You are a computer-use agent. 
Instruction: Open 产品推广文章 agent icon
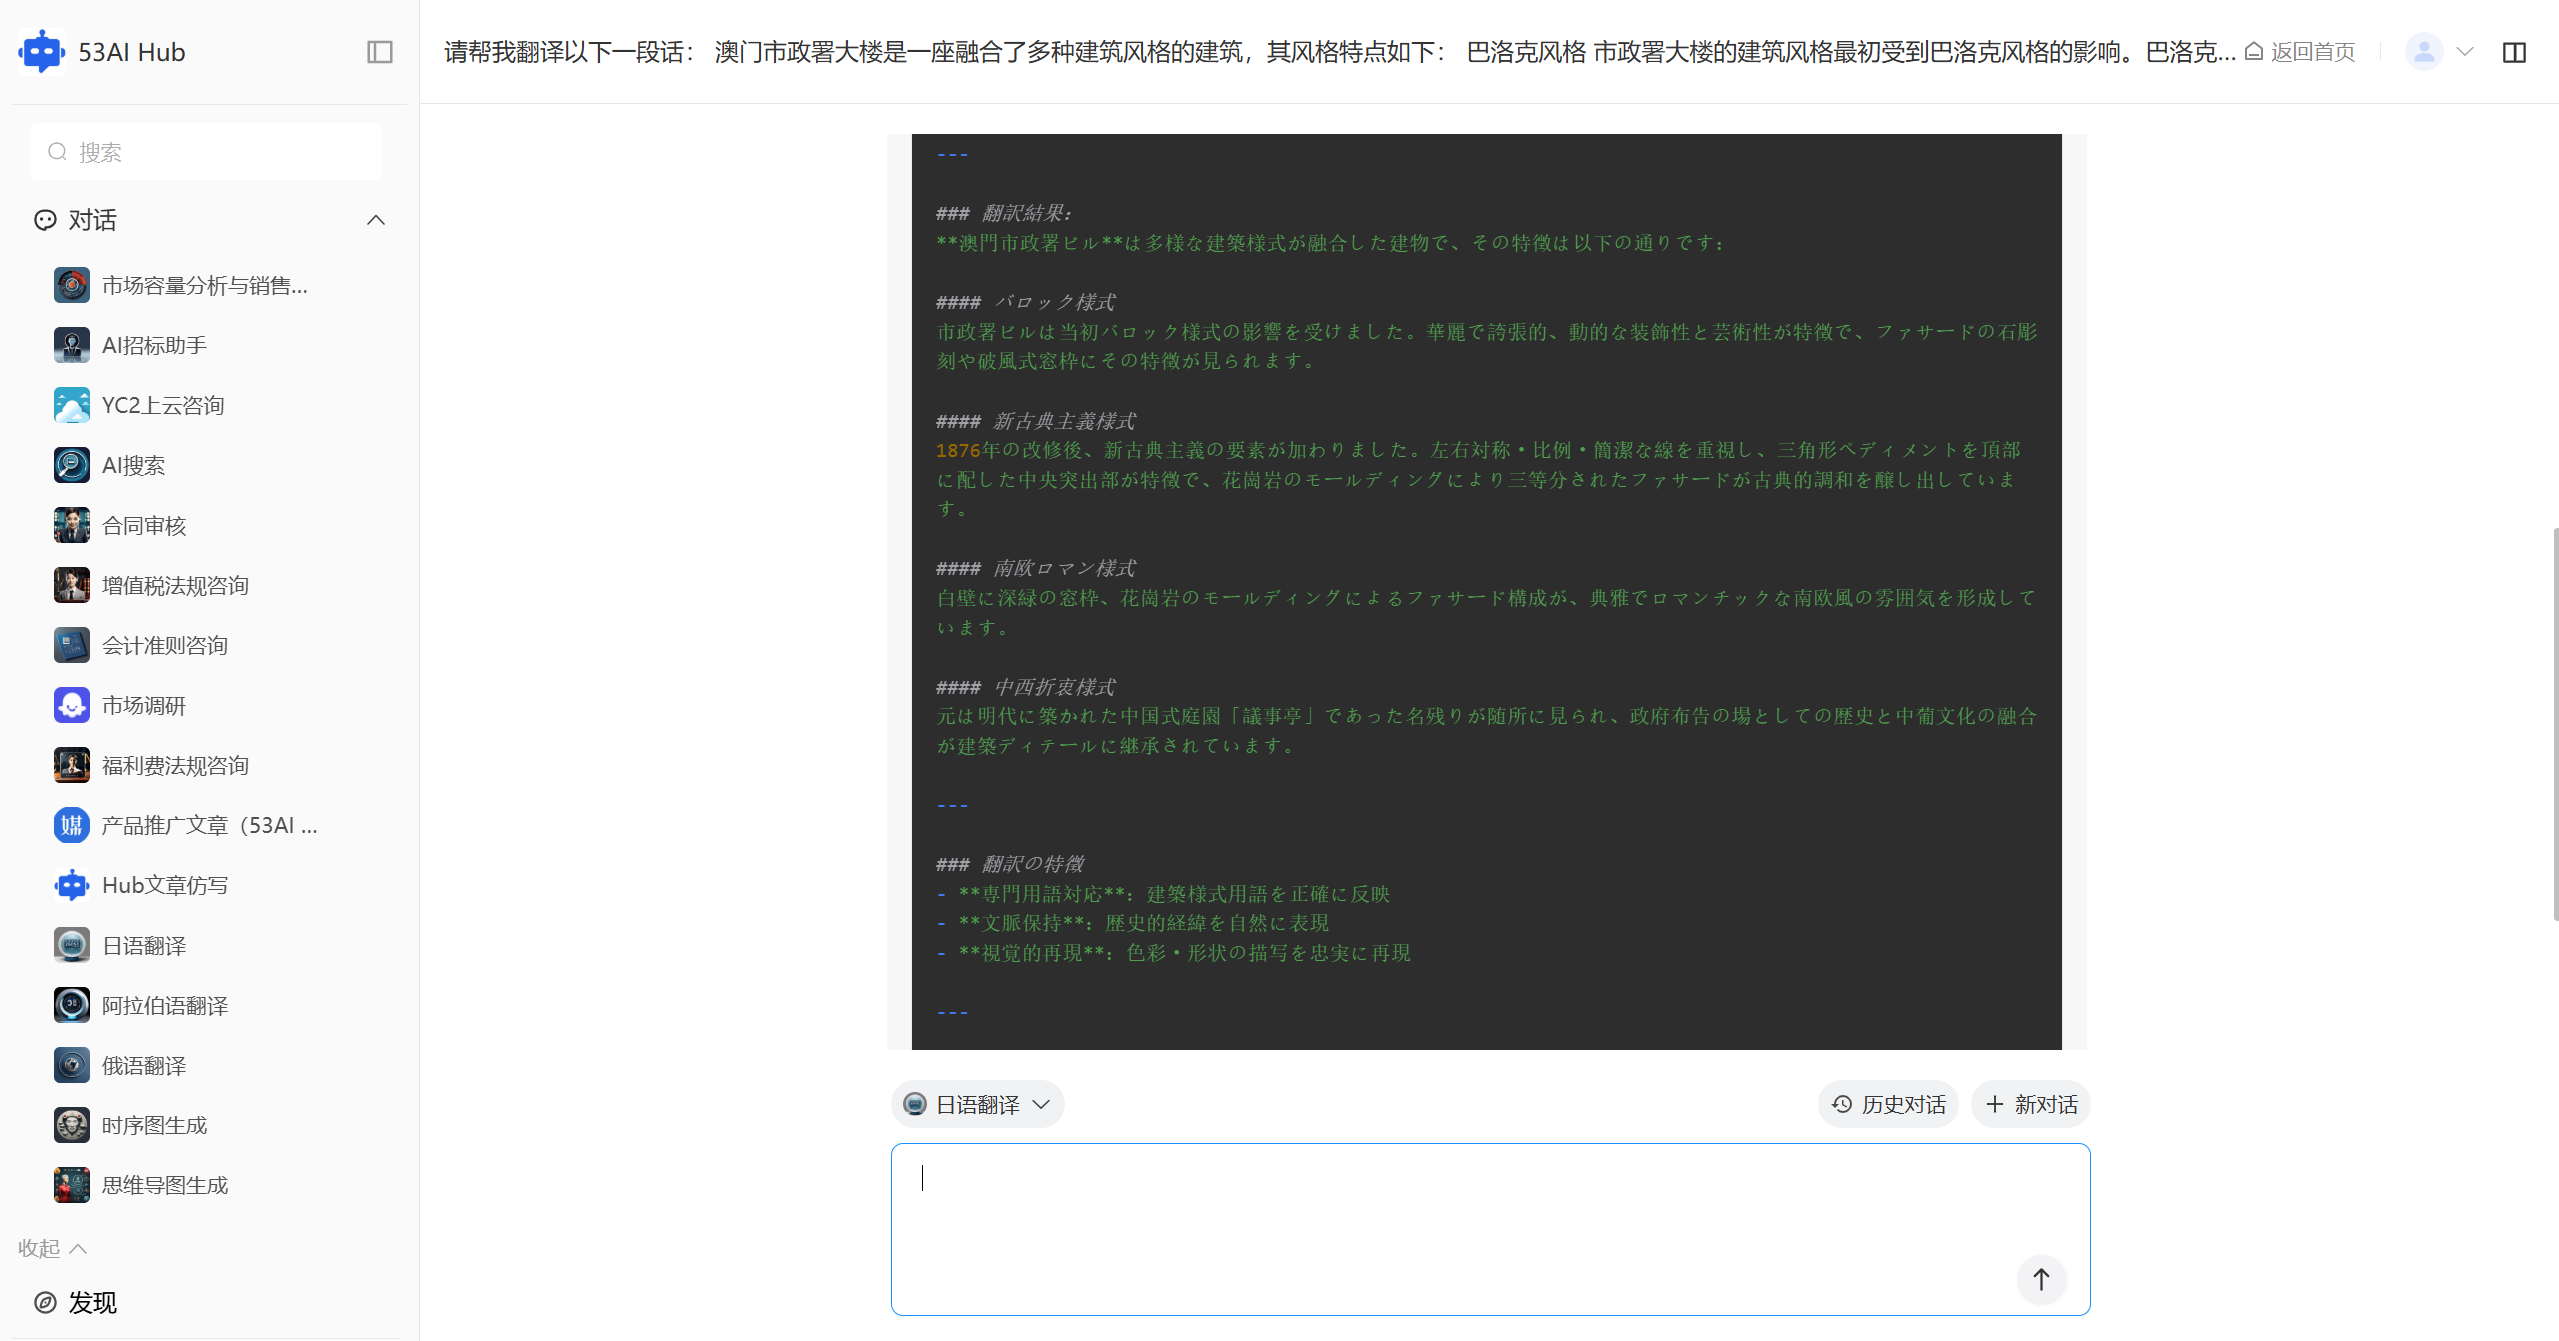point(72,825)
